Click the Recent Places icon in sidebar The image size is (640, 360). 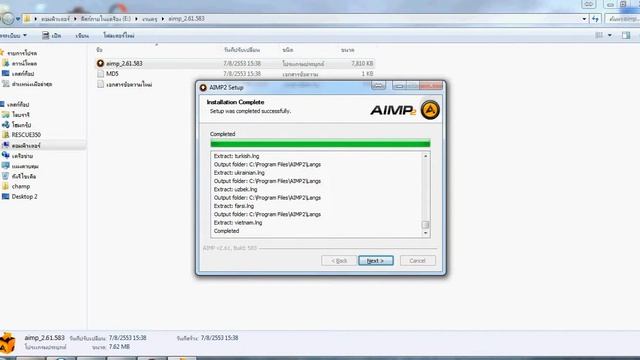[6, 84]
